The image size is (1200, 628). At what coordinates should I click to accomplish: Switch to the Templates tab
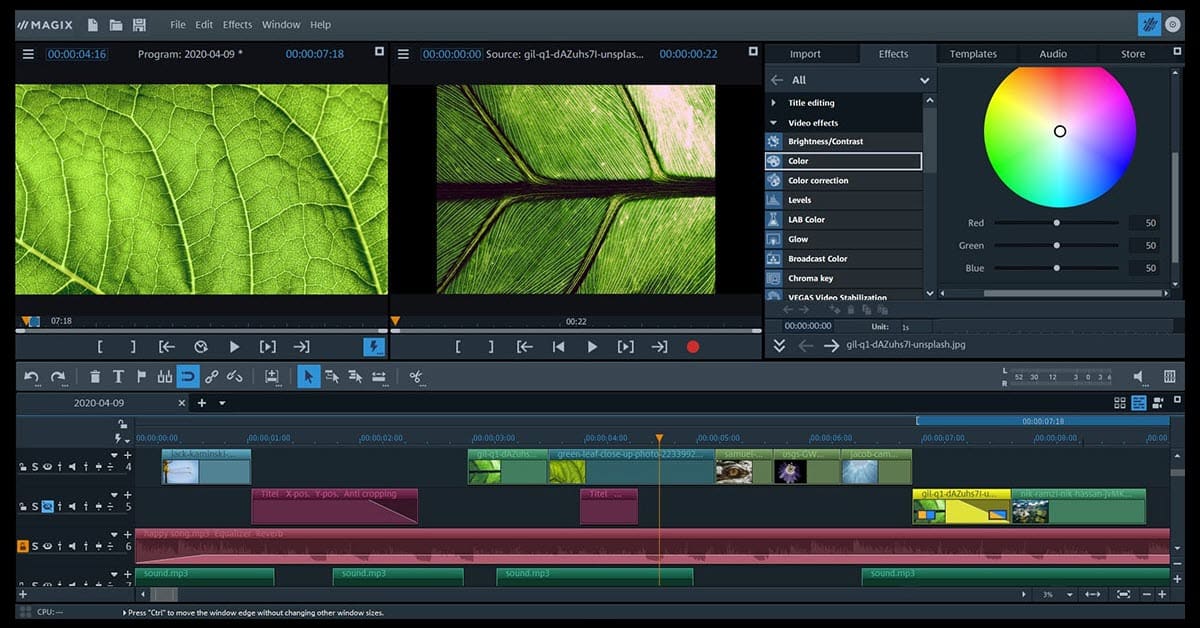pos(973,54)
